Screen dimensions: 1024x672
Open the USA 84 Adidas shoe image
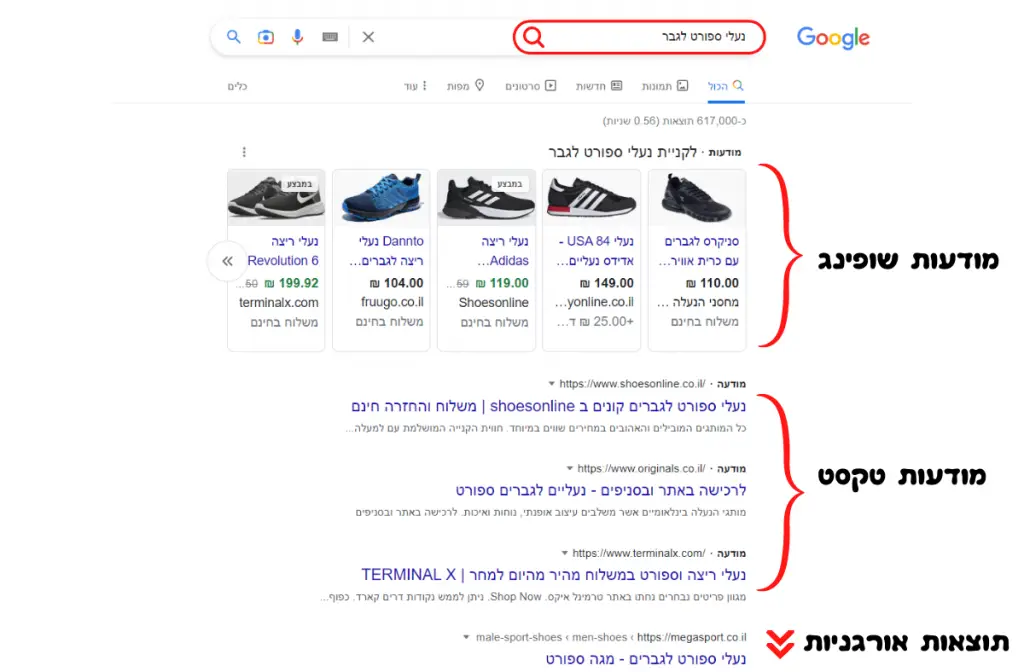click(x=592, y=198)
